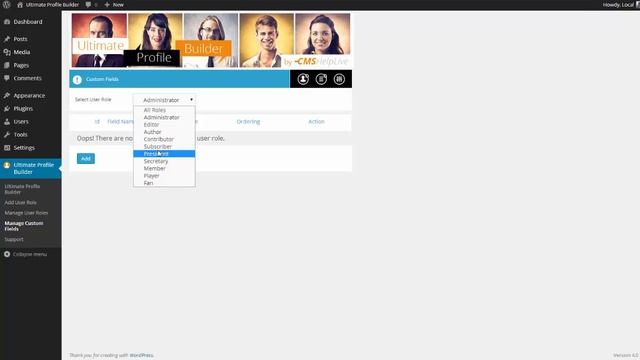This screenshot has height=360, width=640.
Task: Click the Tools wrench icon
Action: pos(7,135)
